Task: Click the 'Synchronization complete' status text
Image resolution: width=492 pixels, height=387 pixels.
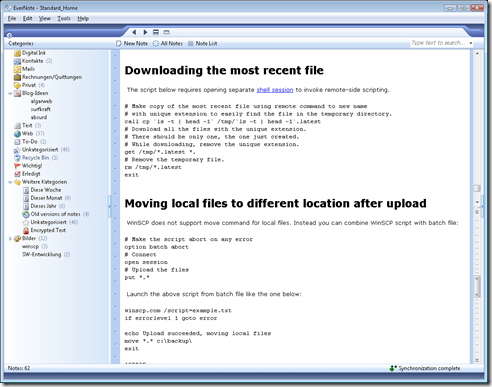Action: click(429, 368)
